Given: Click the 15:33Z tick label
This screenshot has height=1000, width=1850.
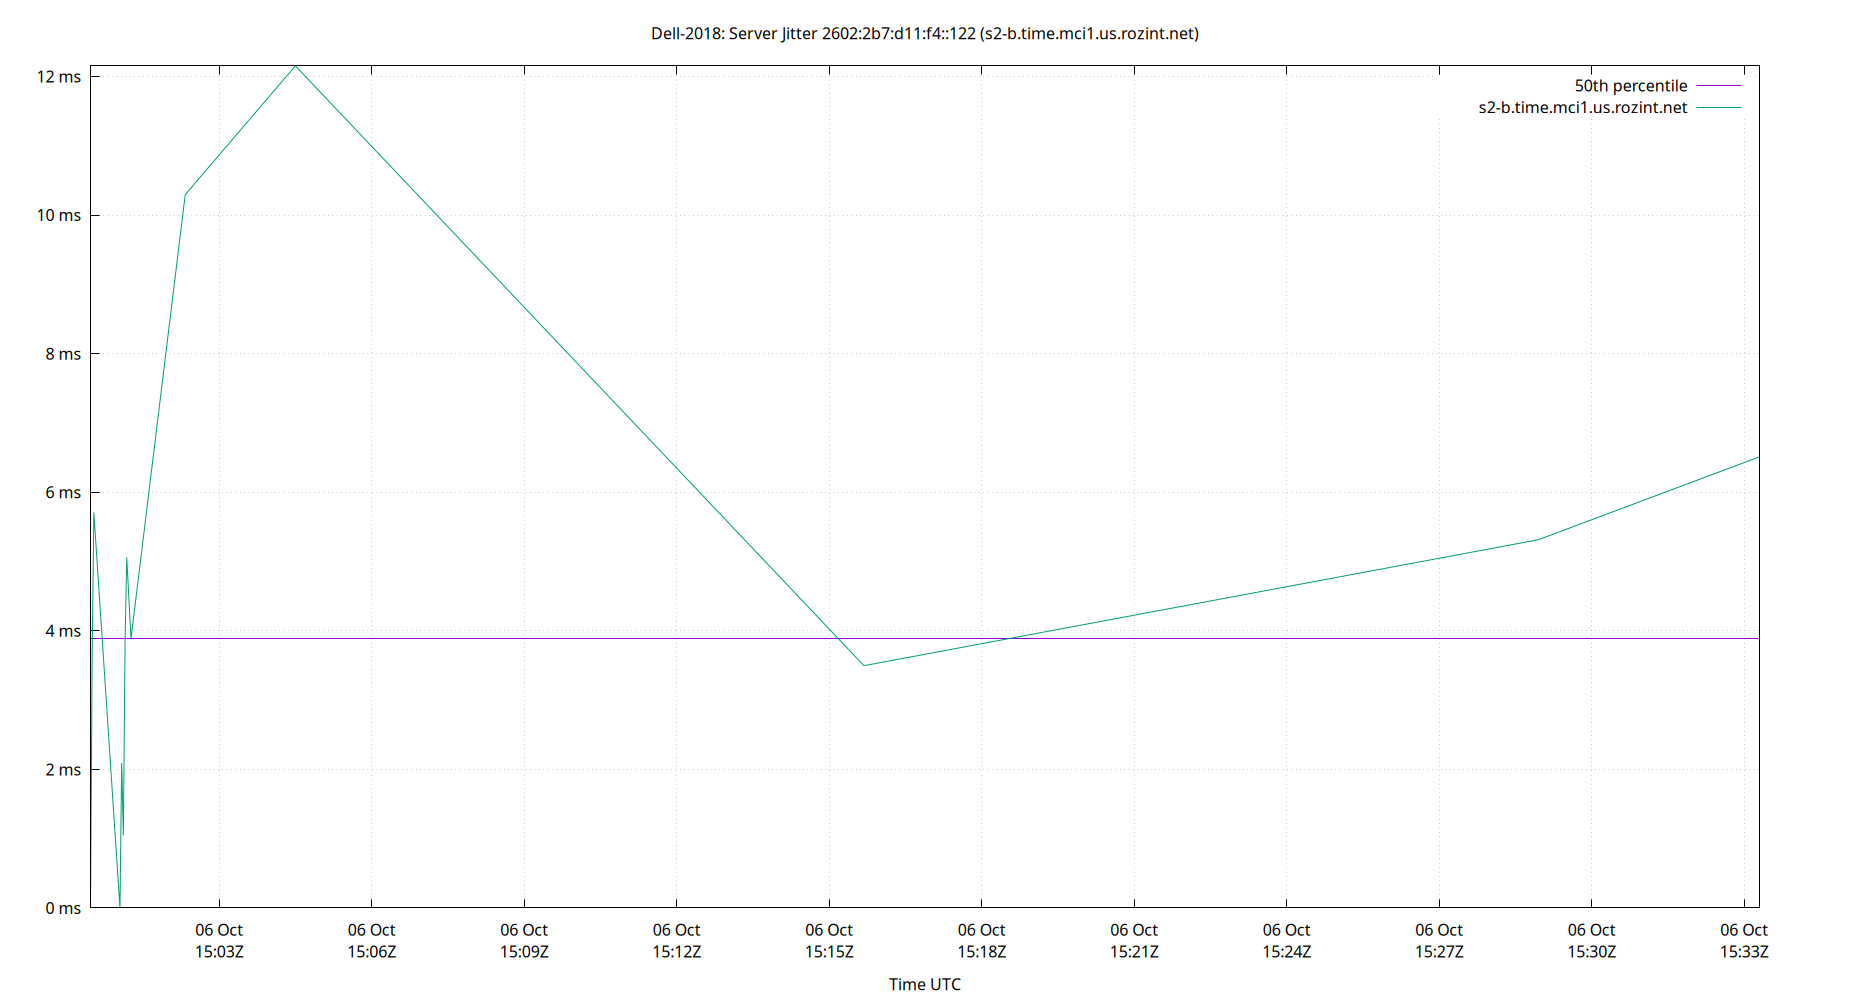Looking at the screenshot, I should click(1745, 952).
